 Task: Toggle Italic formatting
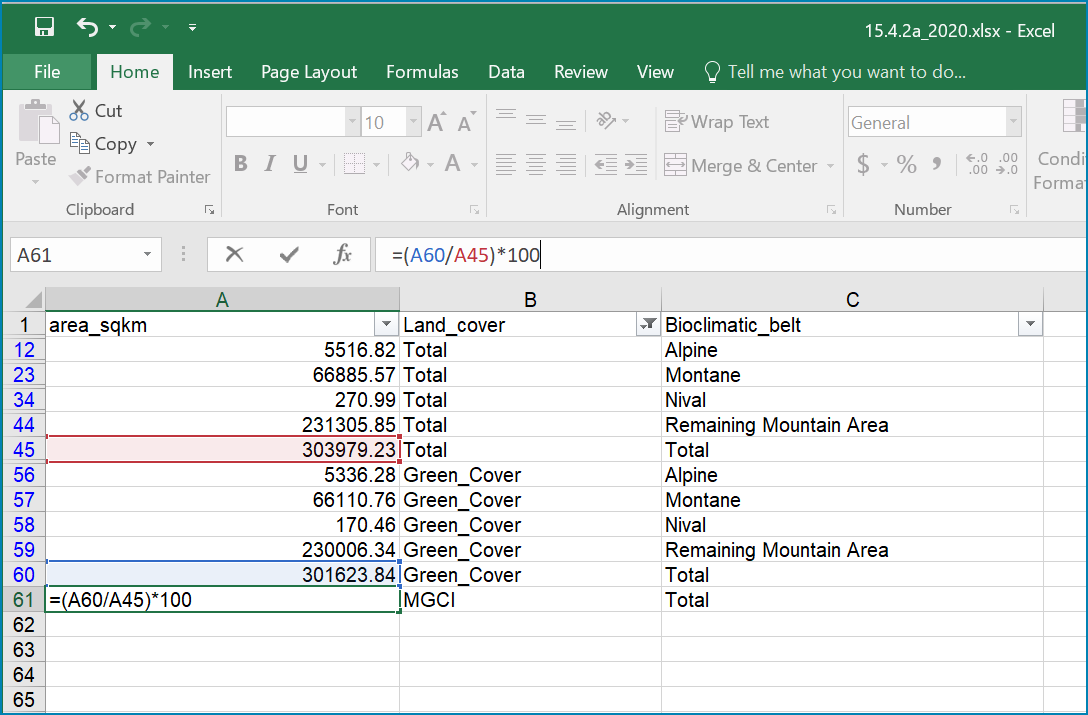pos(270,164)
